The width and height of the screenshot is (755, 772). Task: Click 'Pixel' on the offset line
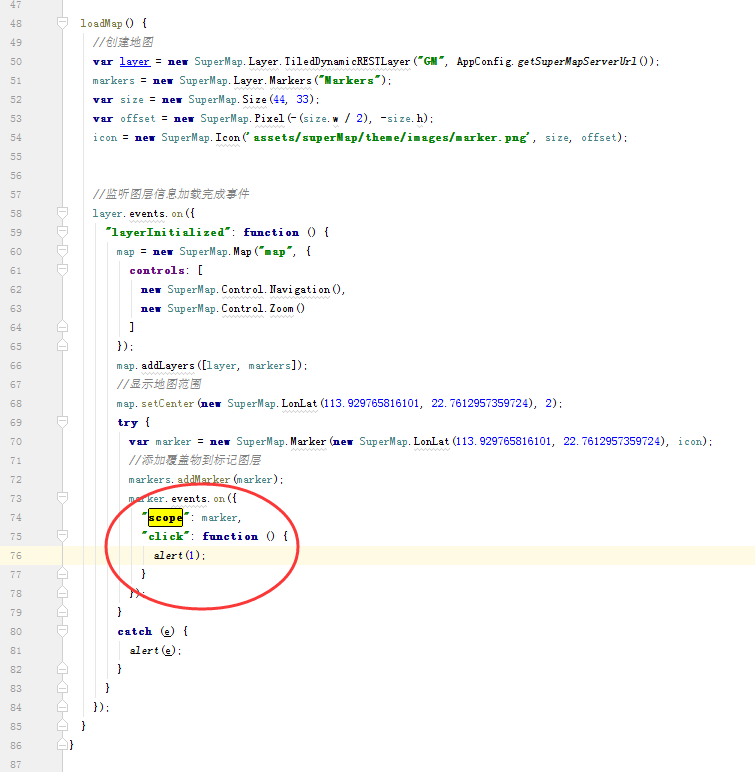point(269,119)
